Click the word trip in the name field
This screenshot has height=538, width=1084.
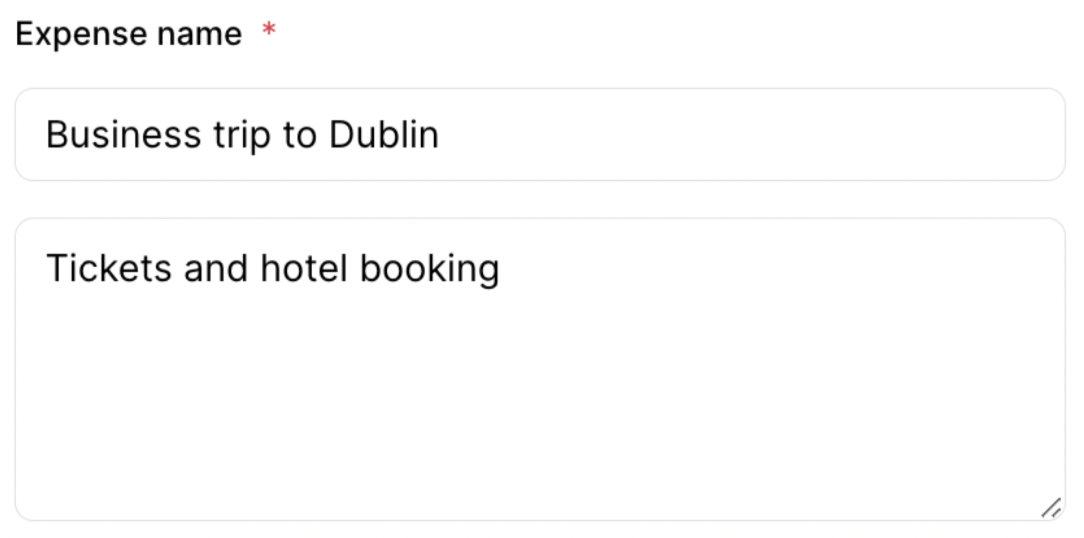(241, 135)
